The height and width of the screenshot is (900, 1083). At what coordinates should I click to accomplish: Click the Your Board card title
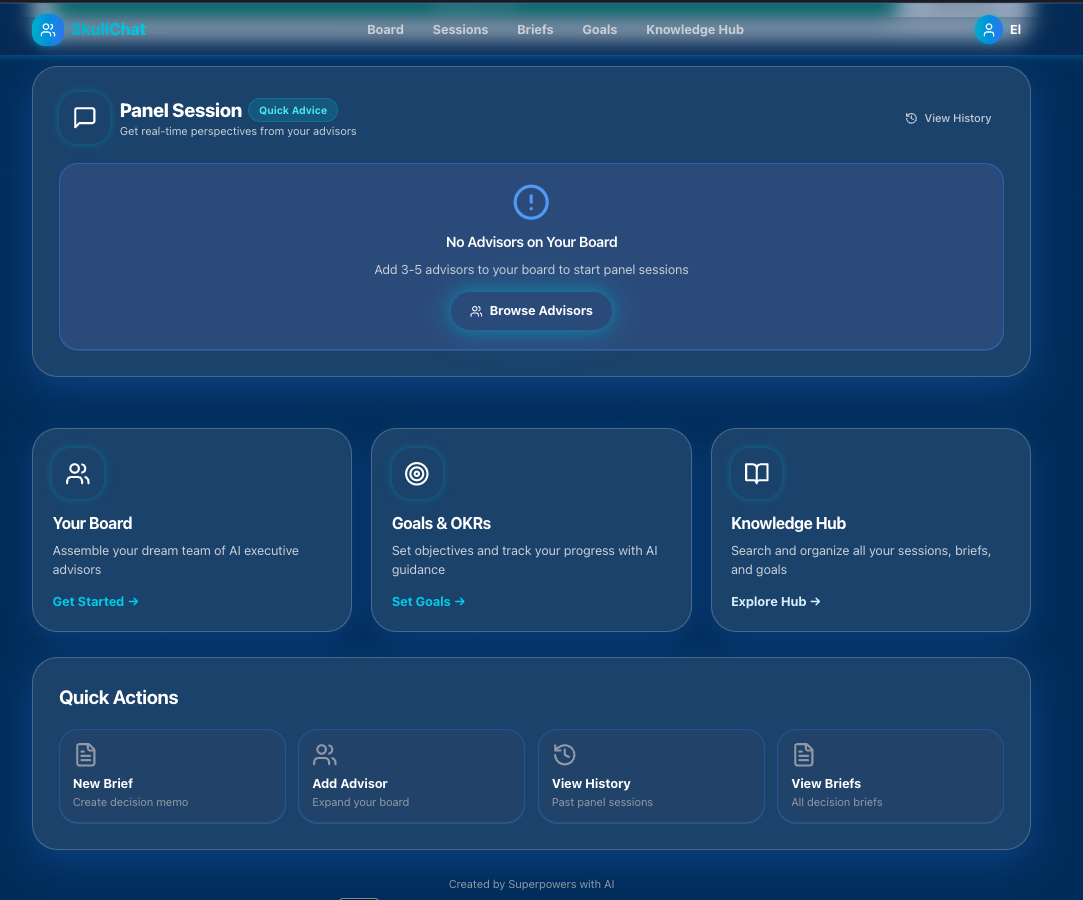93,524
